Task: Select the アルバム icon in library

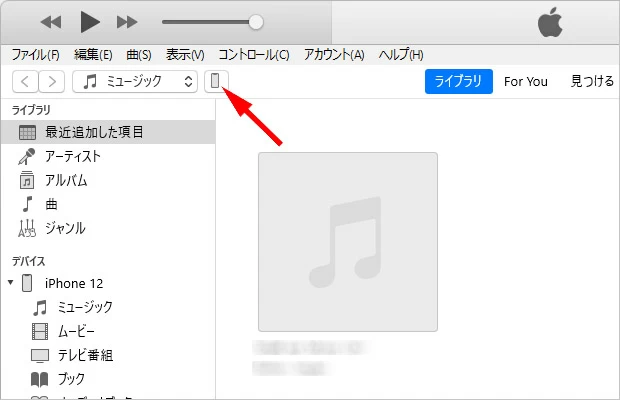Action: coord(28,180)
